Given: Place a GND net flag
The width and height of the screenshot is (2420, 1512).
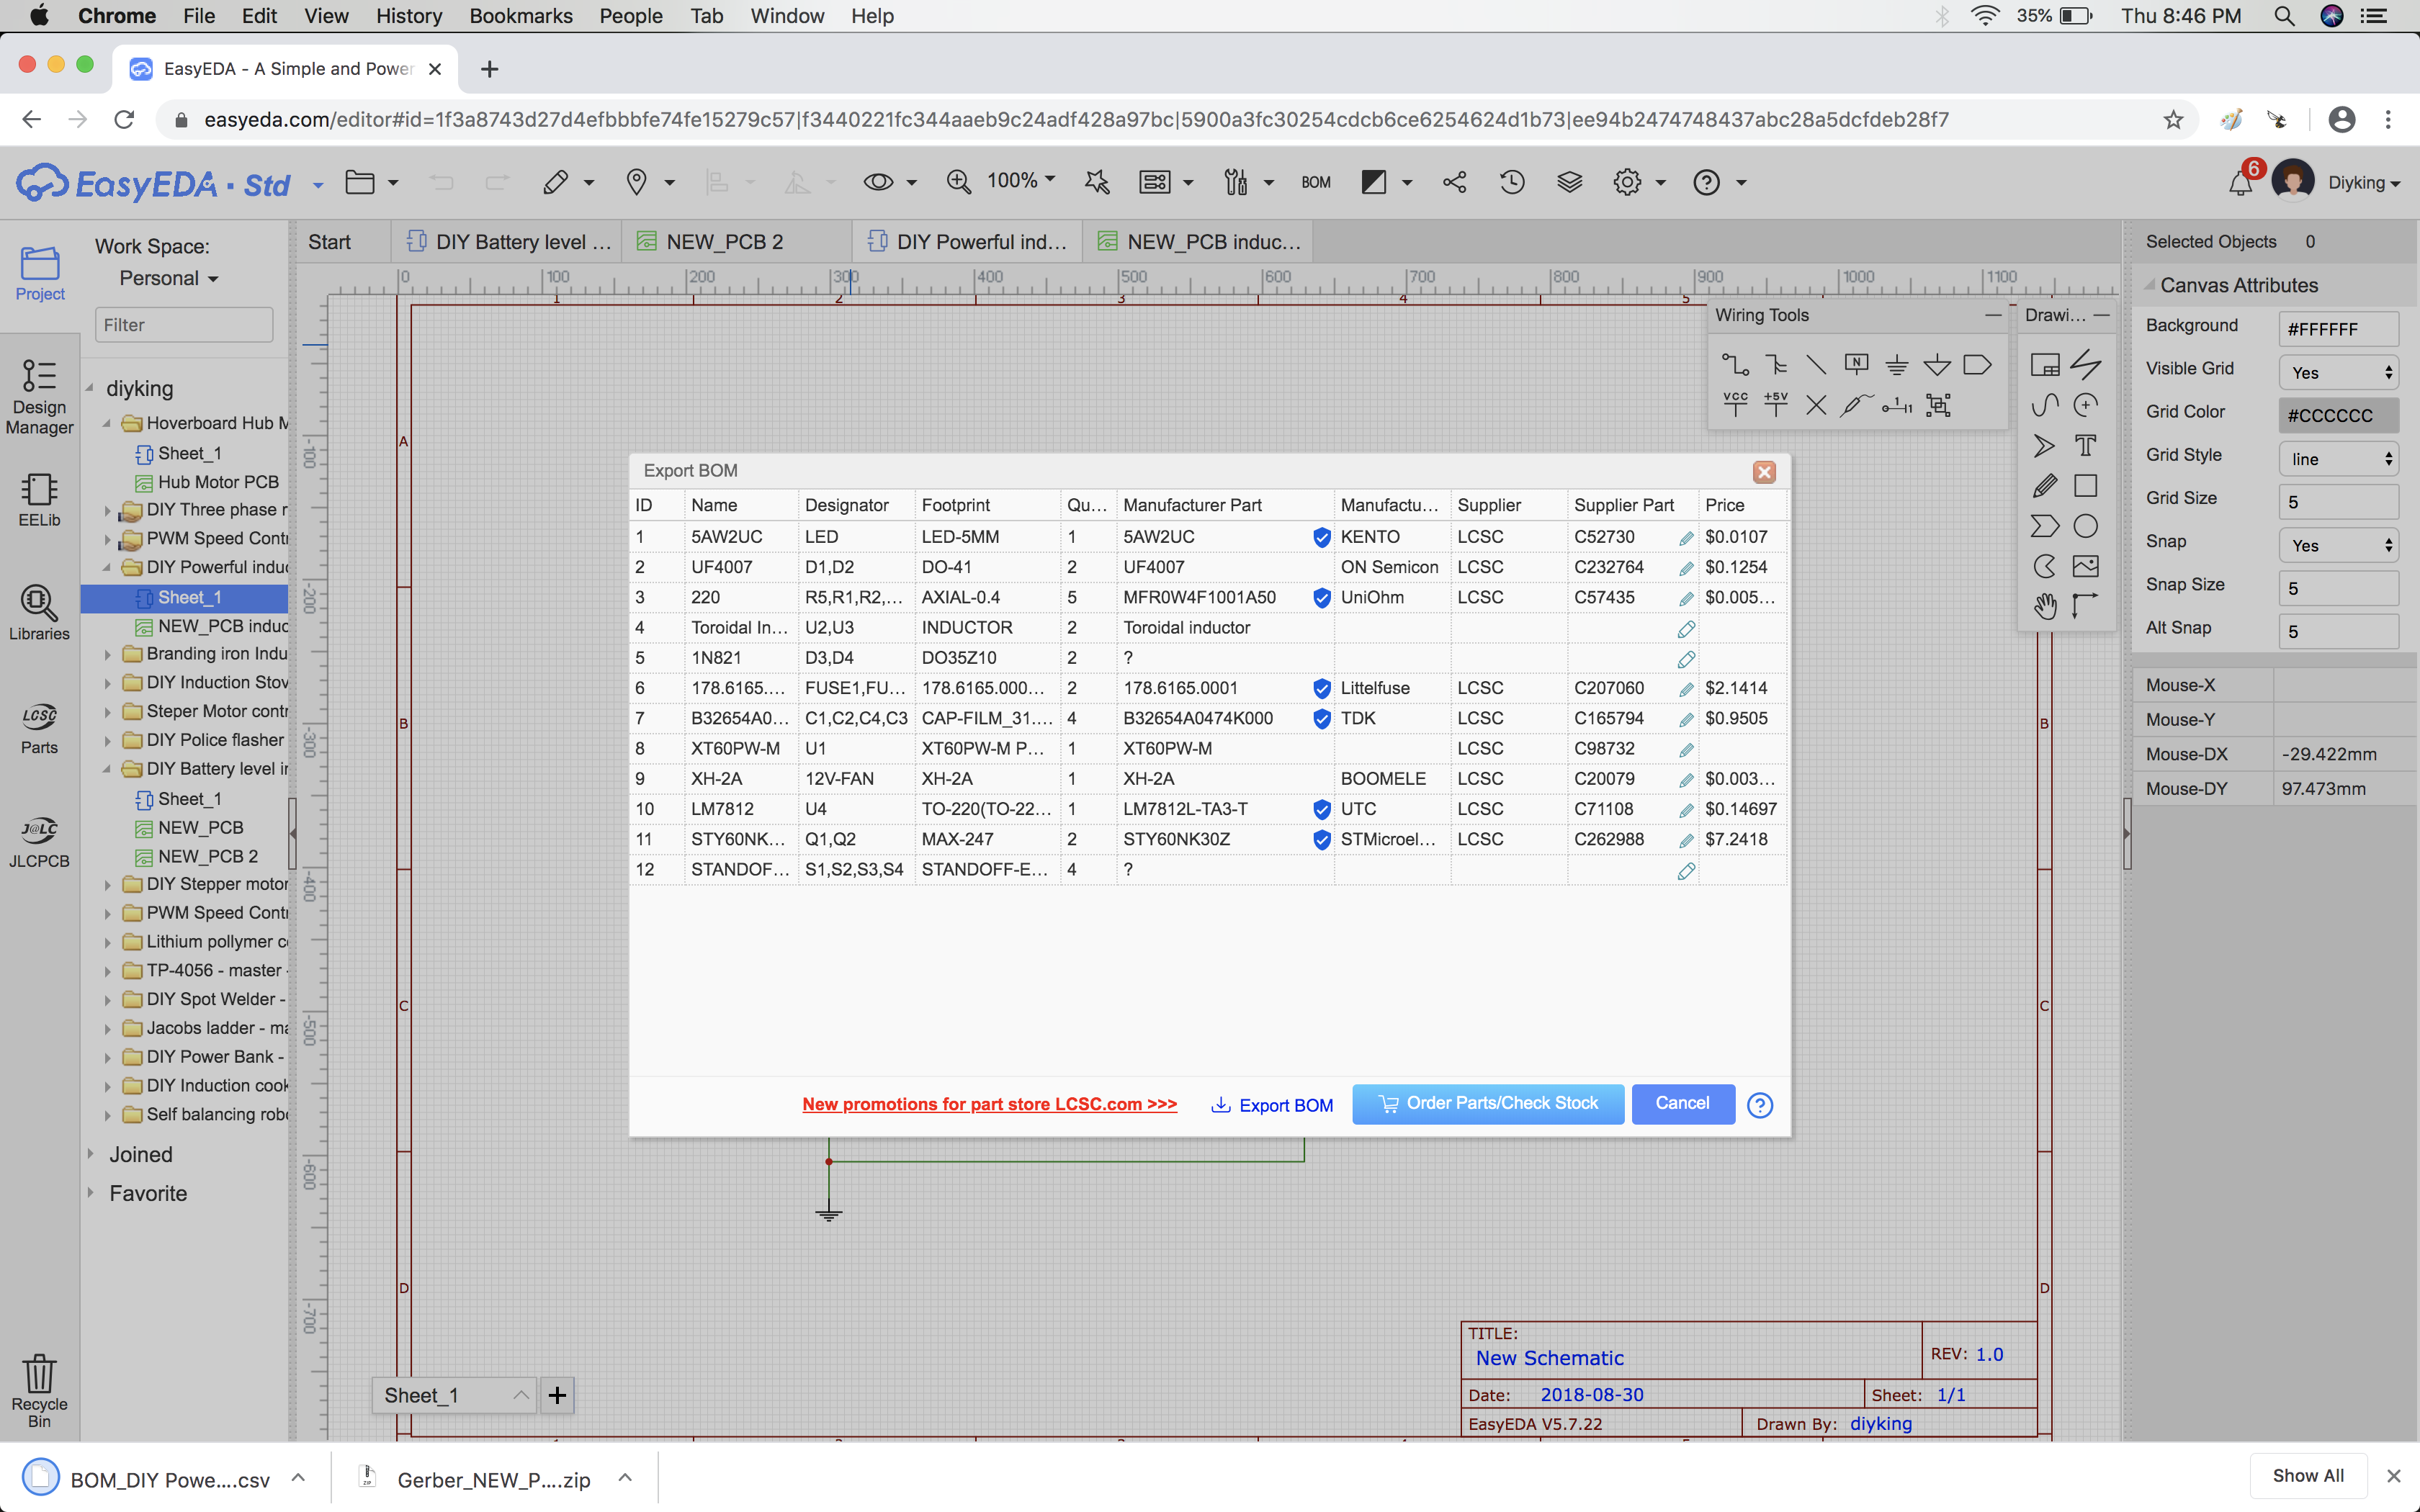Looking at the screenshot, I should pyautogui.click(x=1896, y=365).
